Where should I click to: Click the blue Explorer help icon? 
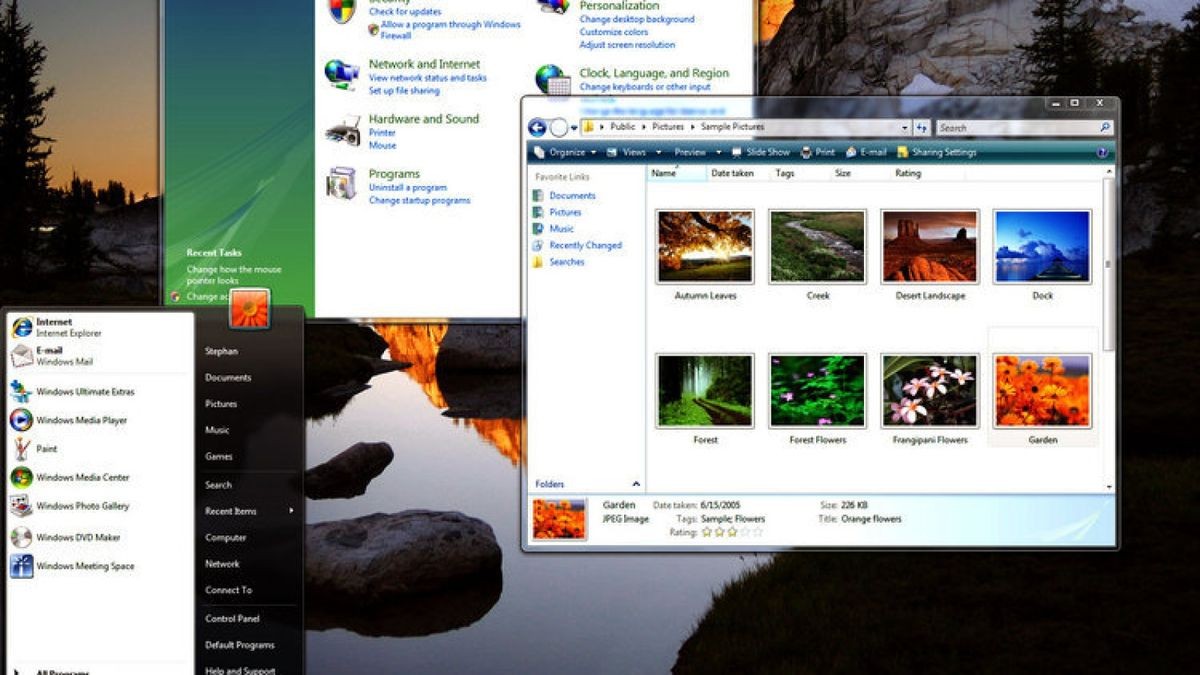click(x=1102, y=153)
